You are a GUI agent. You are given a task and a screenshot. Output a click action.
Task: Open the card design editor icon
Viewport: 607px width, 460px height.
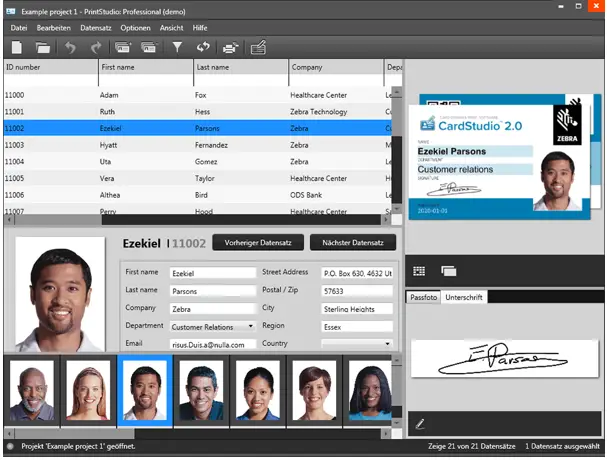pyautogui.click(x=258, y=48)
